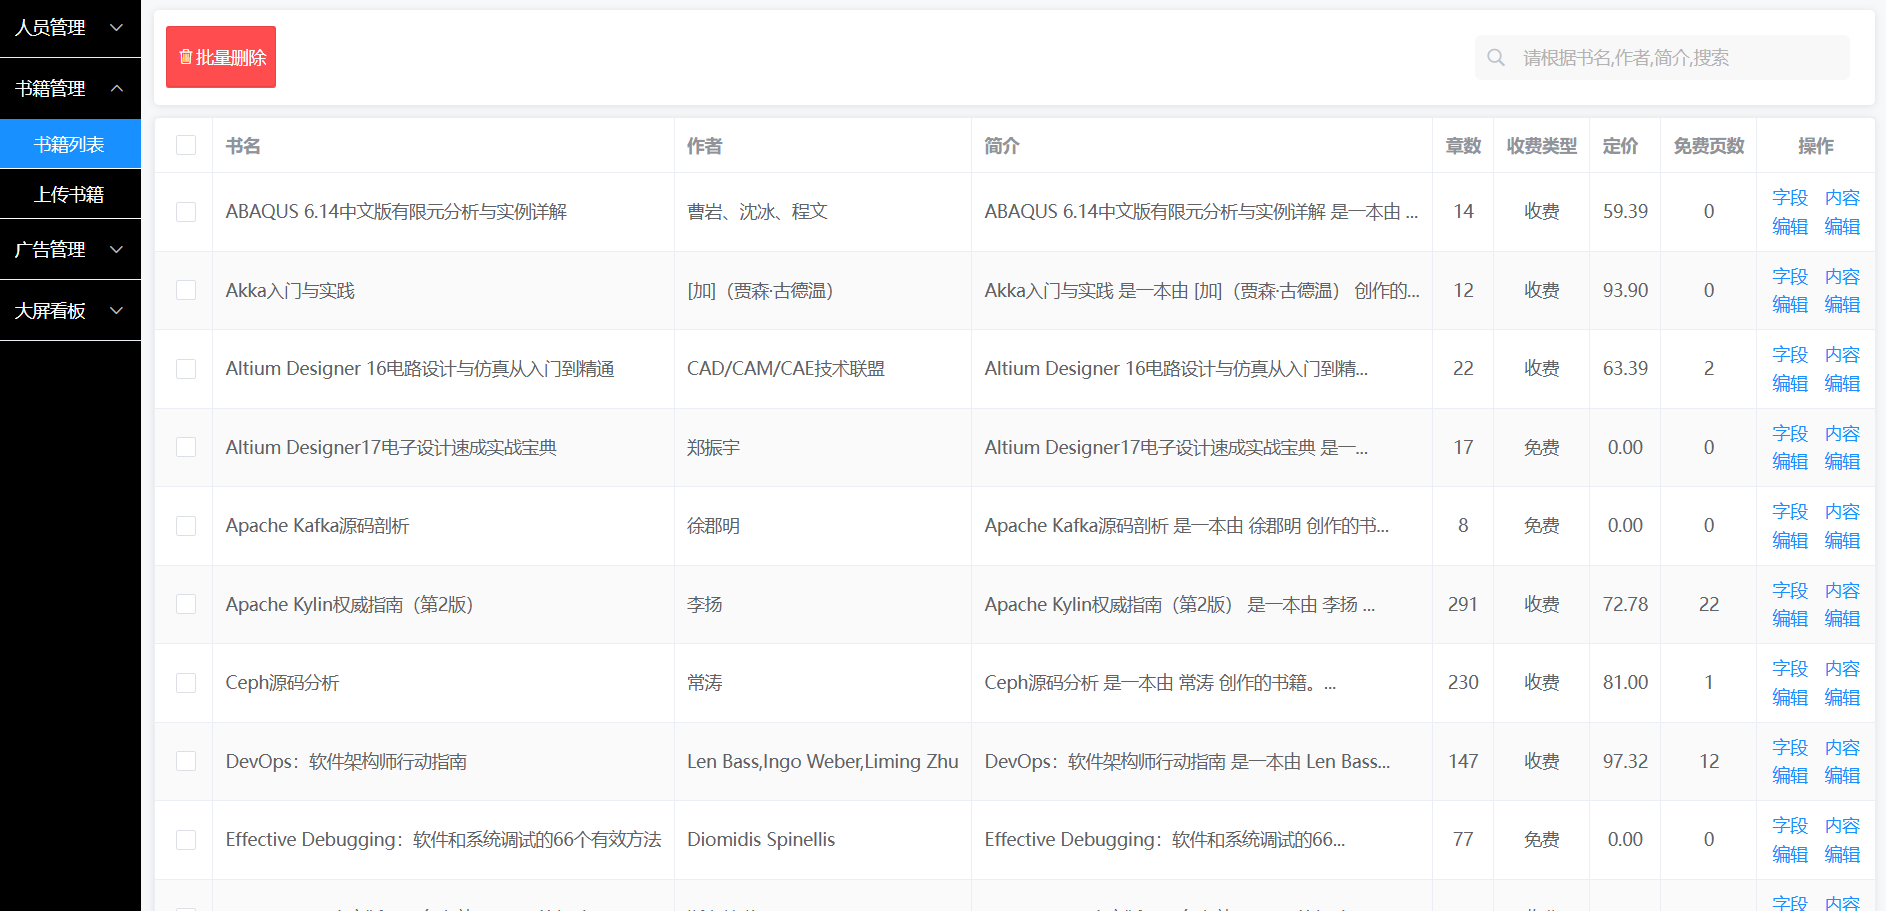Collapse the 书籍管理 sidebar menu
This screenshot has width=1886, height=911.
coord(70,88)
